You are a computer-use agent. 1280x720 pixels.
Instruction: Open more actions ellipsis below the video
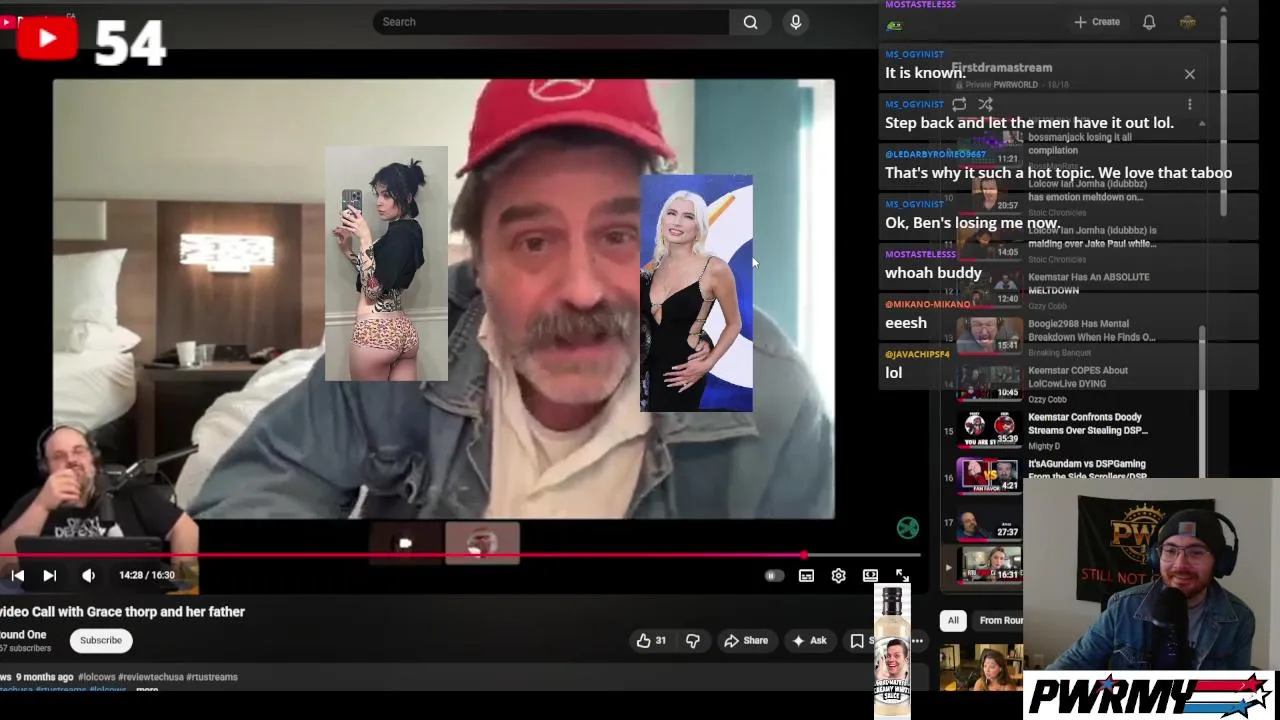[917, 641]
